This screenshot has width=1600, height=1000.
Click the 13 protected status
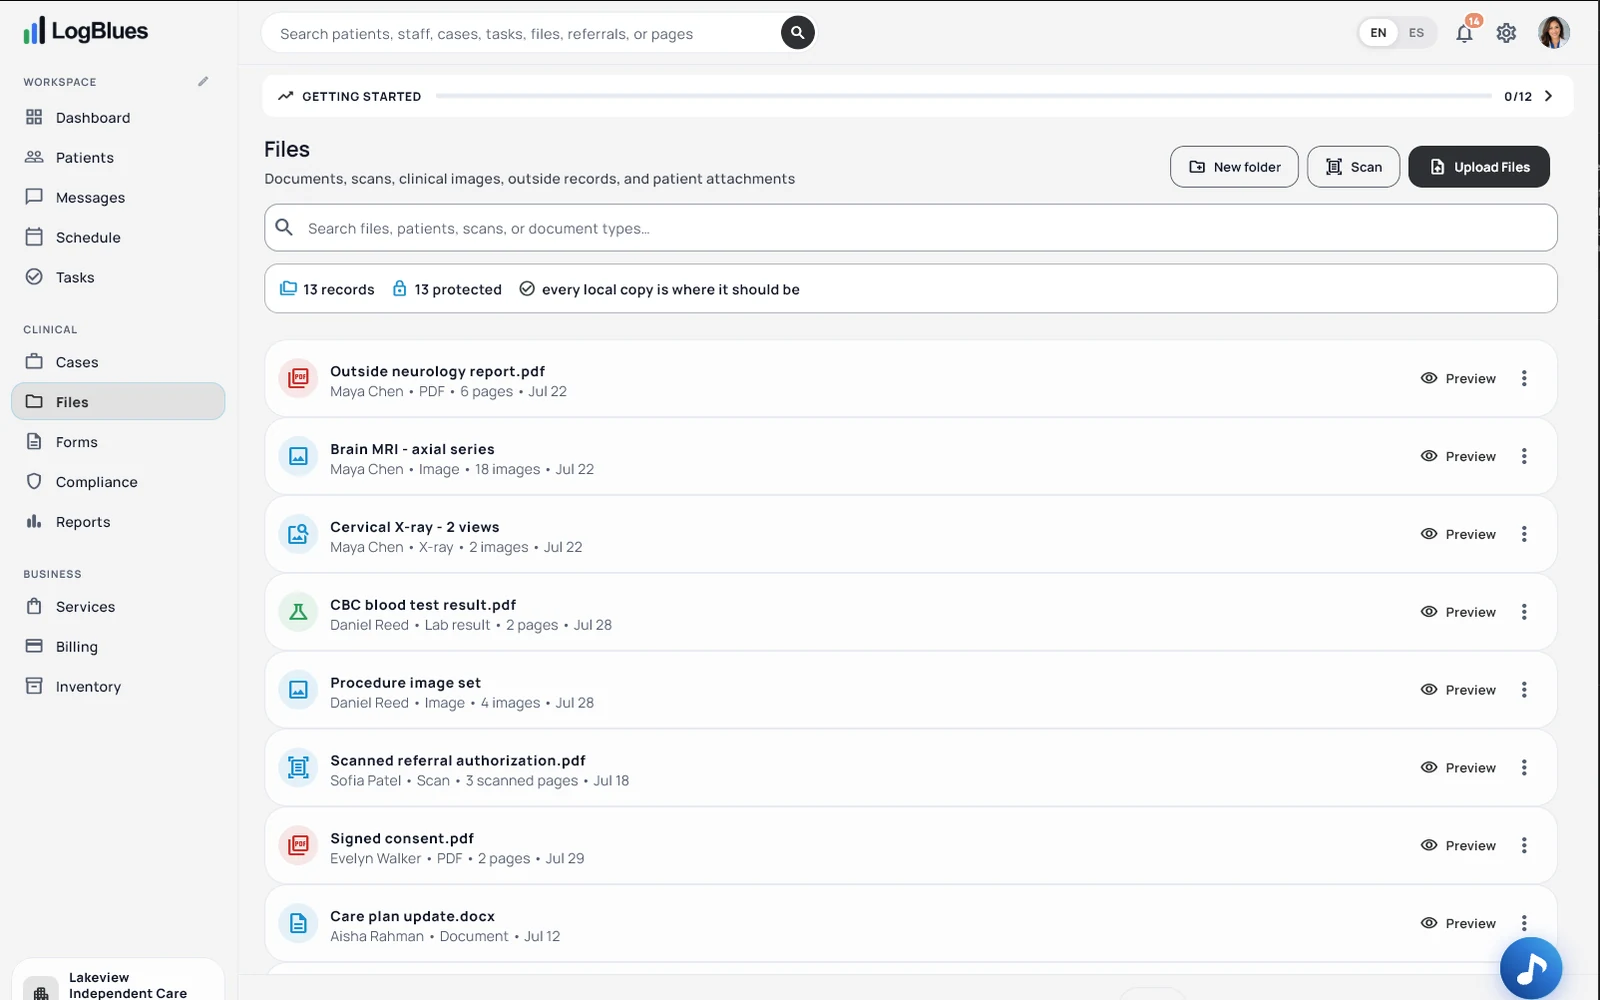447,289
